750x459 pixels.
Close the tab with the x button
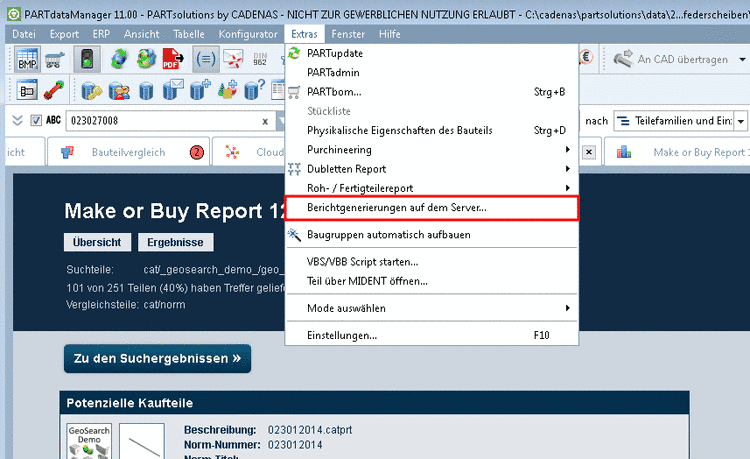(589, 152)
